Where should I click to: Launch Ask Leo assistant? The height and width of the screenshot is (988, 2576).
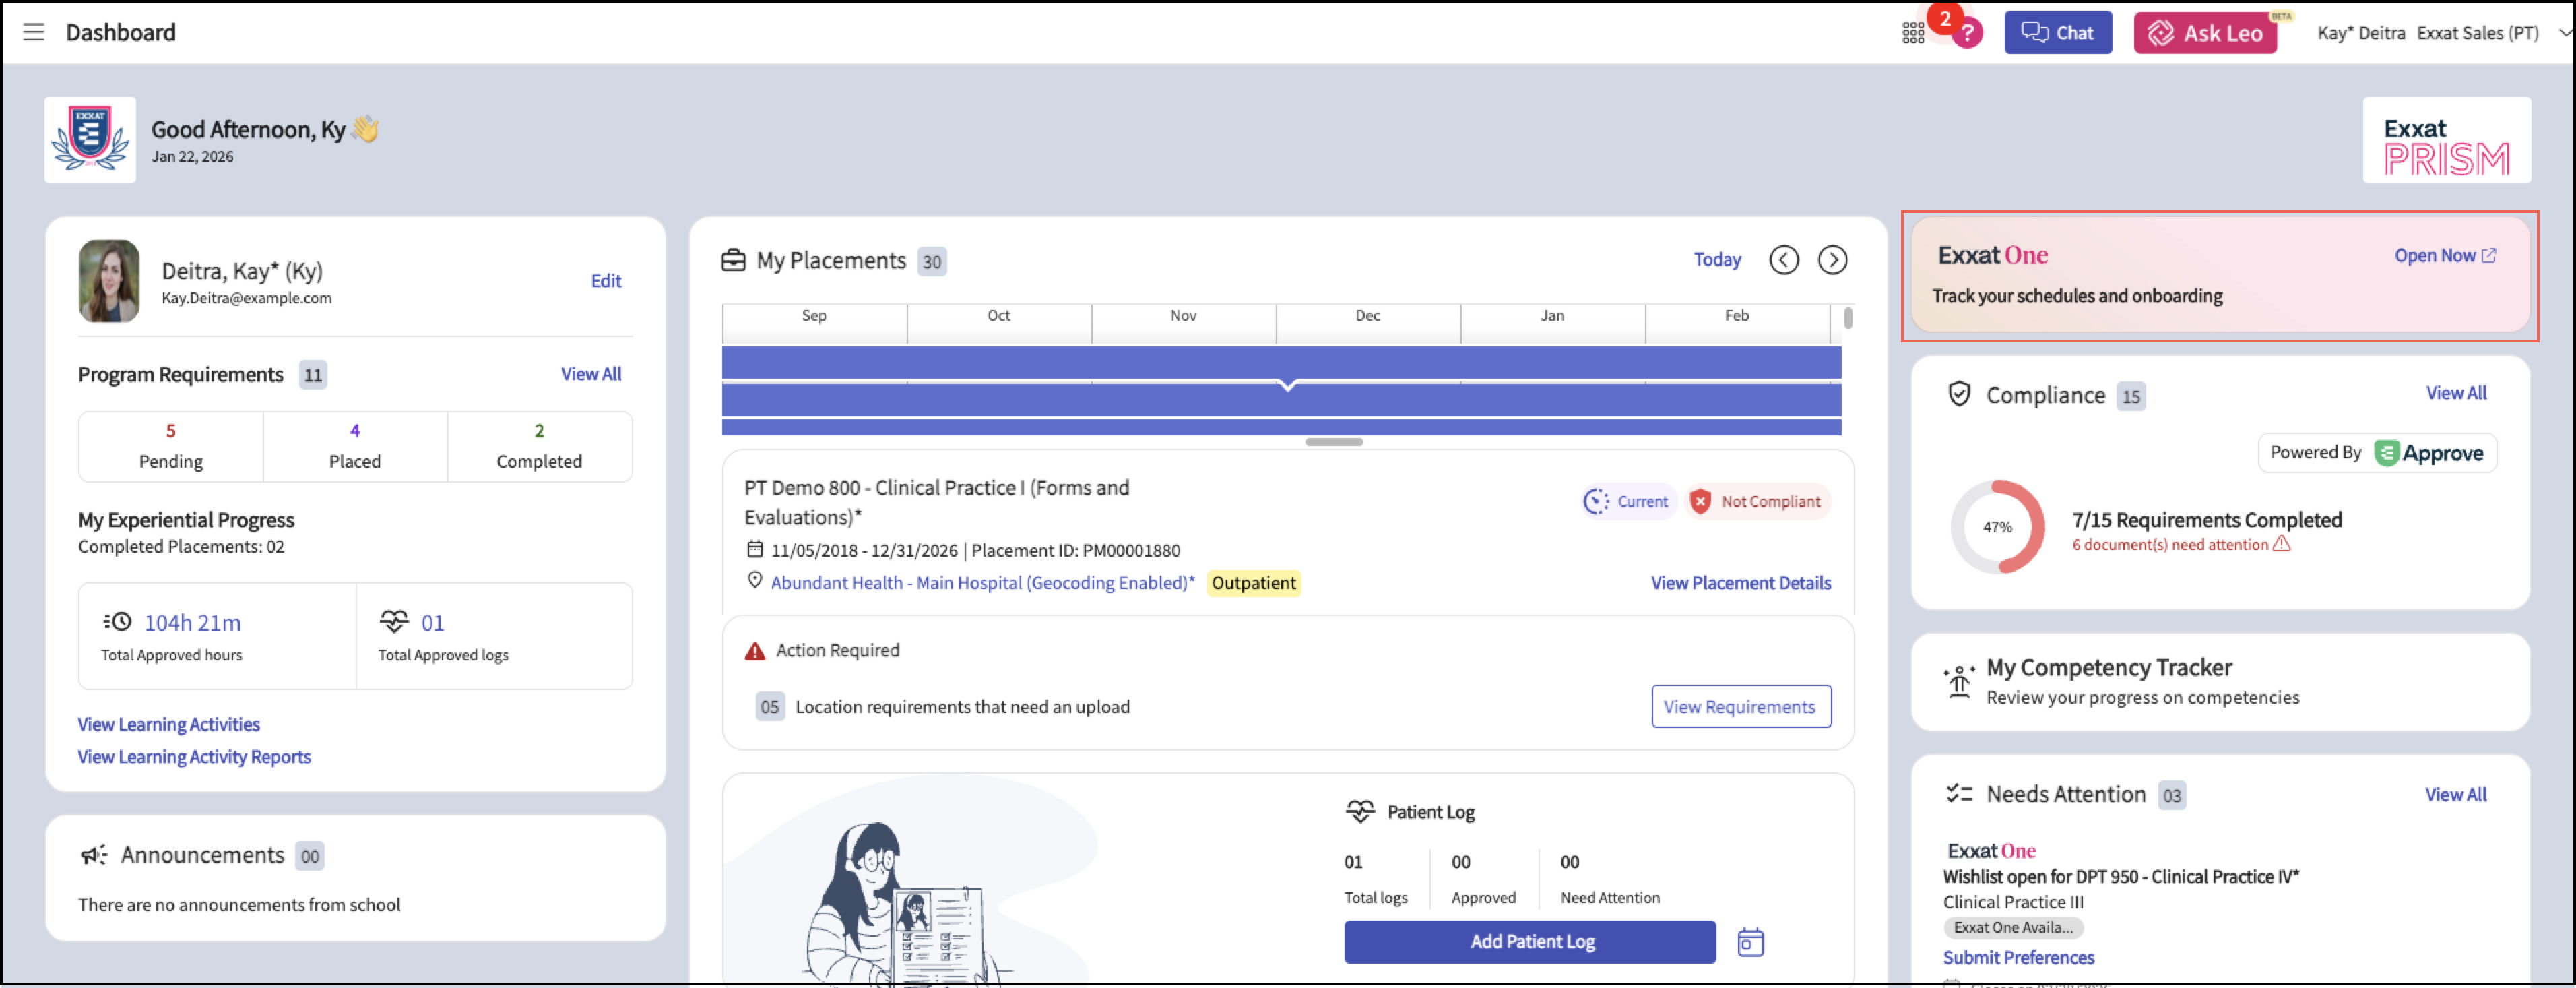(x=2205, y=33)
